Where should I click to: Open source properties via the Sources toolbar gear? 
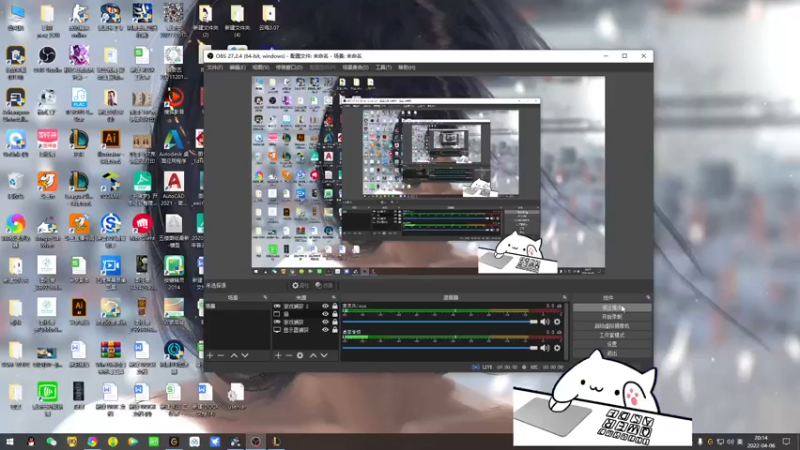click(300, 355)
